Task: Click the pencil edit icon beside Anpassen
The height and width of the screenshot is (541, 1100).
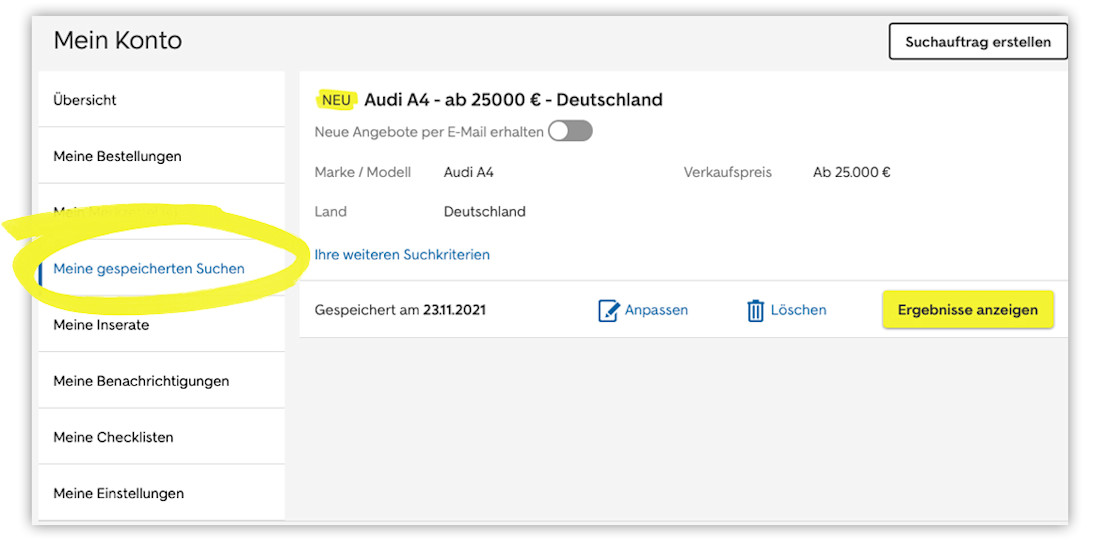Action: point(608,310)
